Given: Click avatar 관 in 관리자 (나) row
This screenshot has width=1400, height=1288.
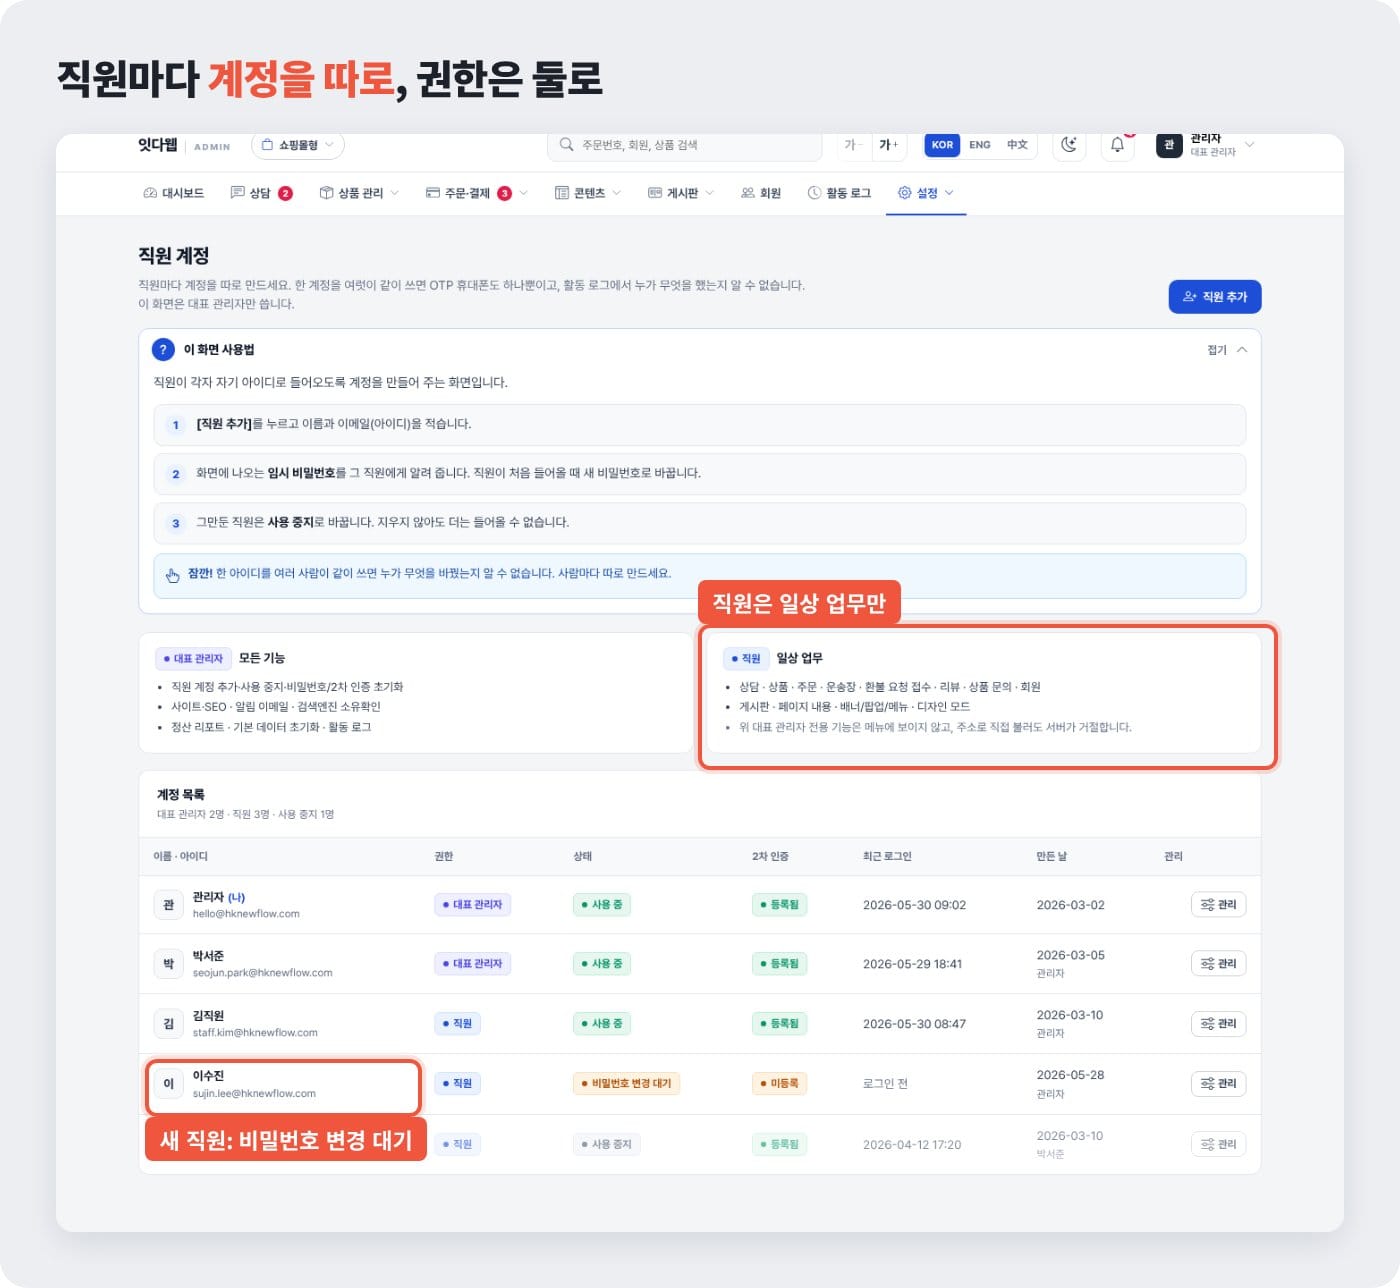Looking at the screenshot, I should [168, 905].
